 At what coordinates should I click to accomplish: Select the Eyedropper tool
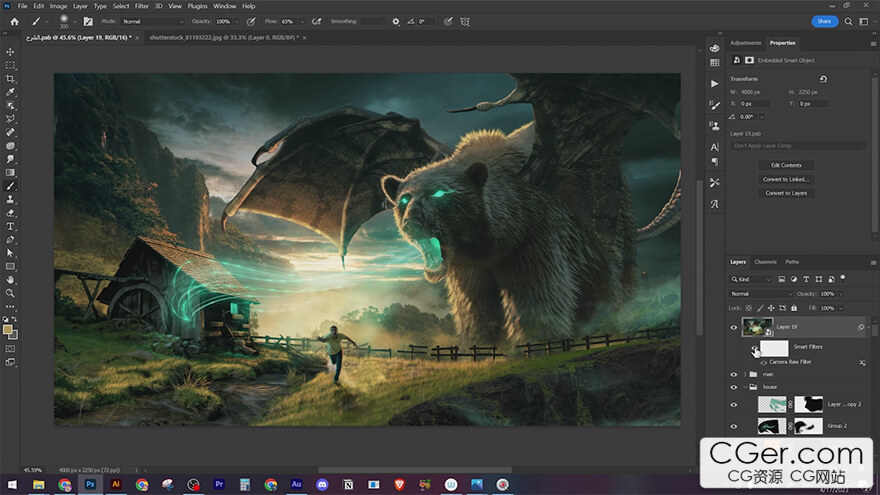coord(10,92)
